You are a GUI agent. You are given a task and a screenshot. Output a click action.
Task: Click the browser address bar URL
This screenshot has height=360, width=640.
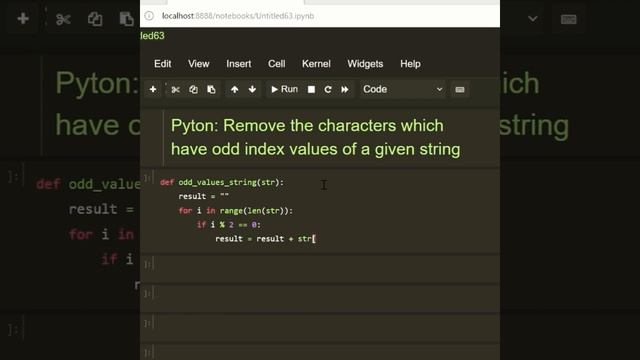238,16
